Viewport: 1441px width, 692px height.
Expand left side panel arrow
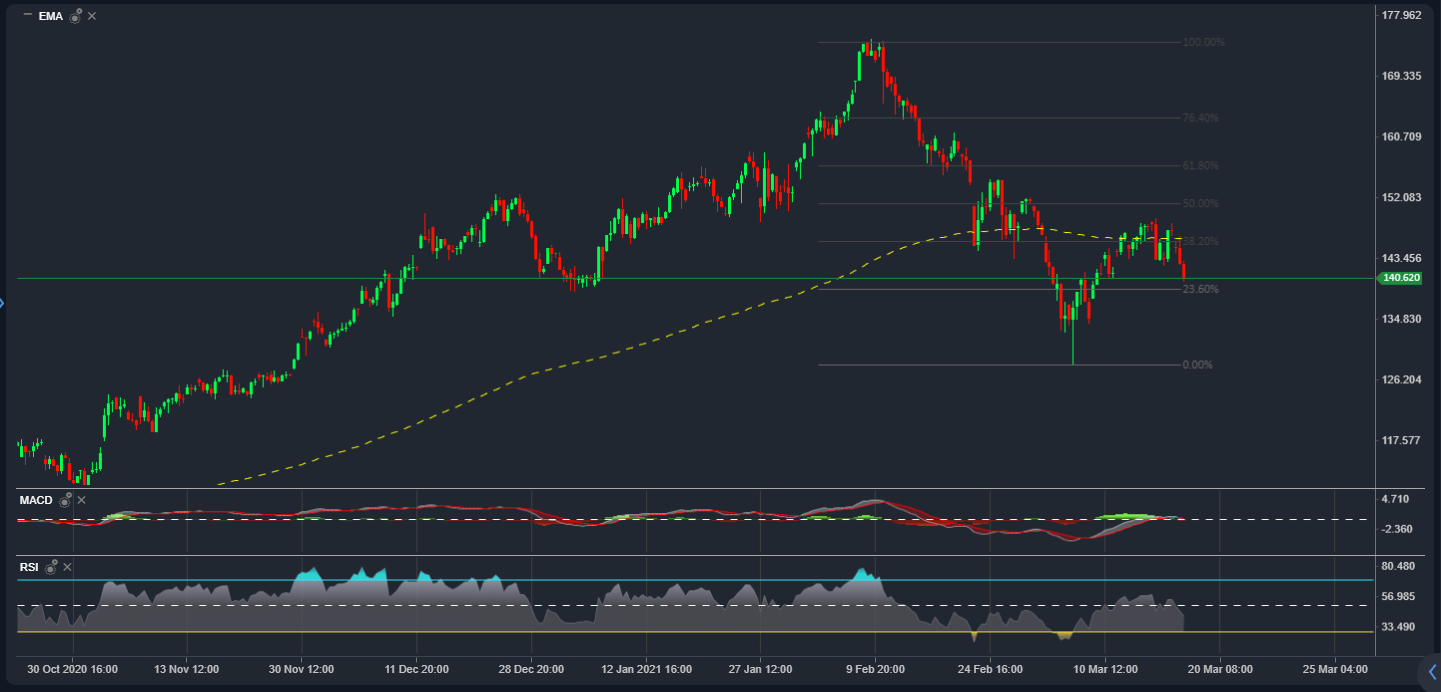(3, 303)
